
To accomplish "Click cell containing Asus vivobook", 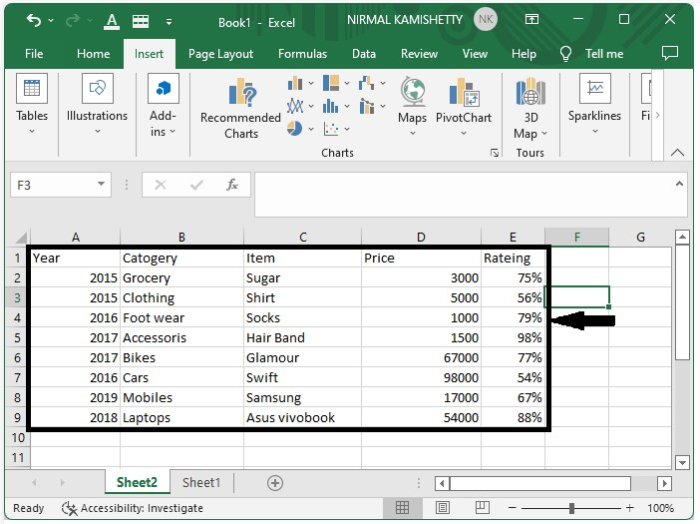I will (x=303, y=418).
